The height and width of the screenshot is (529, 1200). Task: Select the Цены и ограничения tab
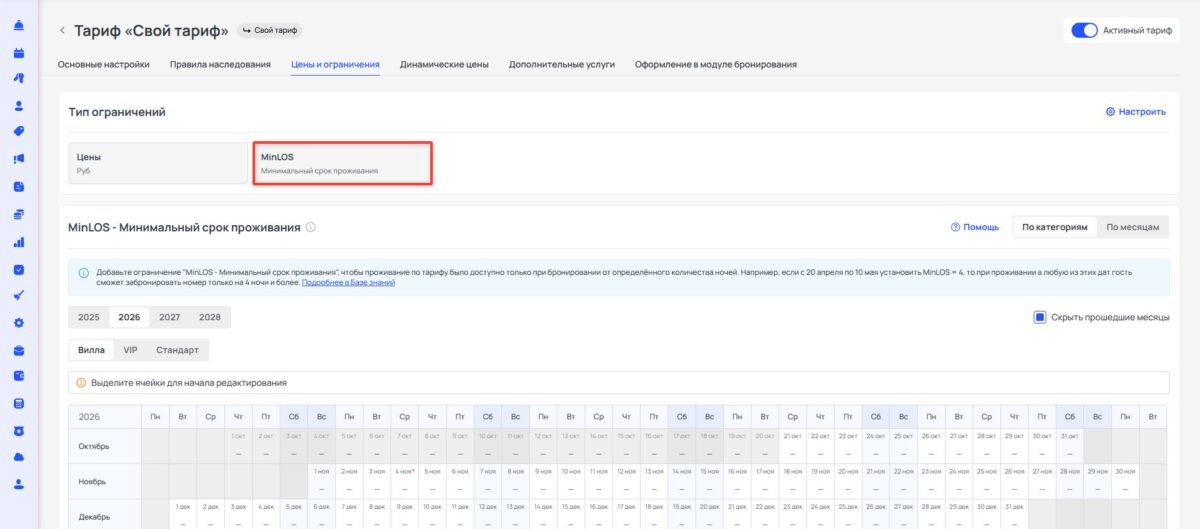coord(335,65)
